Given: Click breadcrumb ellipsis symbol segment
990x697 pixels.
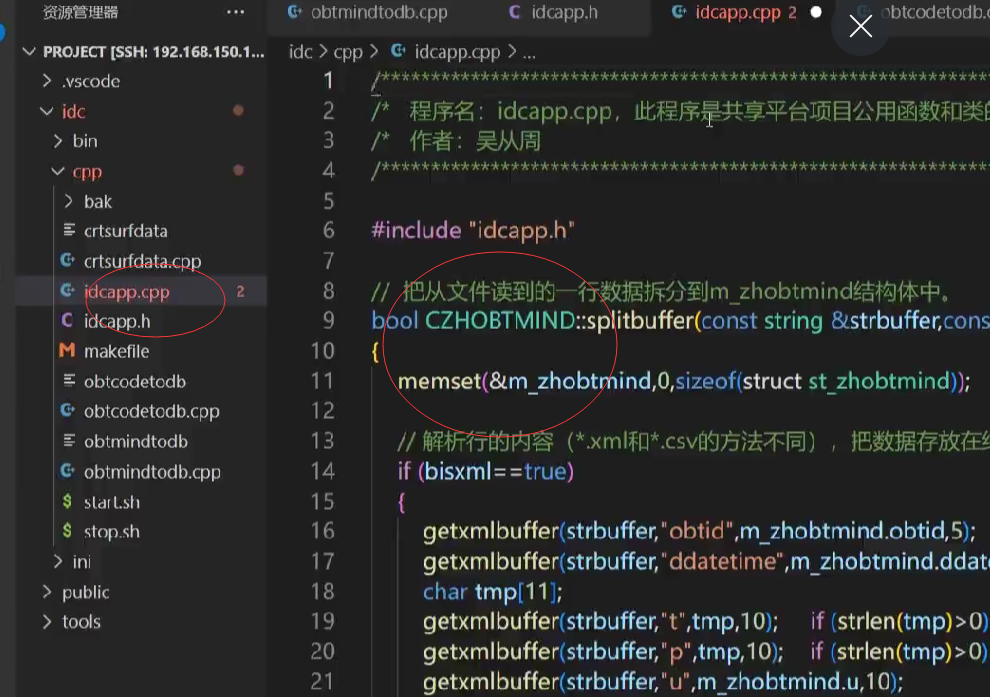Looking at the screenshot, I should [x=530, y=54].
